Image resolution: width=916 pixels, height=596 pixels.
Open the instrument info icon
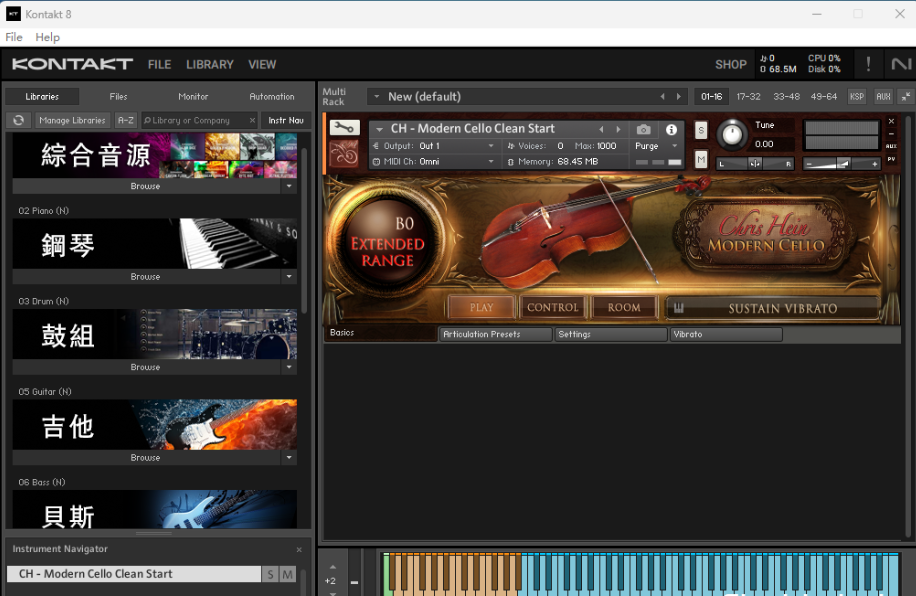671,129
